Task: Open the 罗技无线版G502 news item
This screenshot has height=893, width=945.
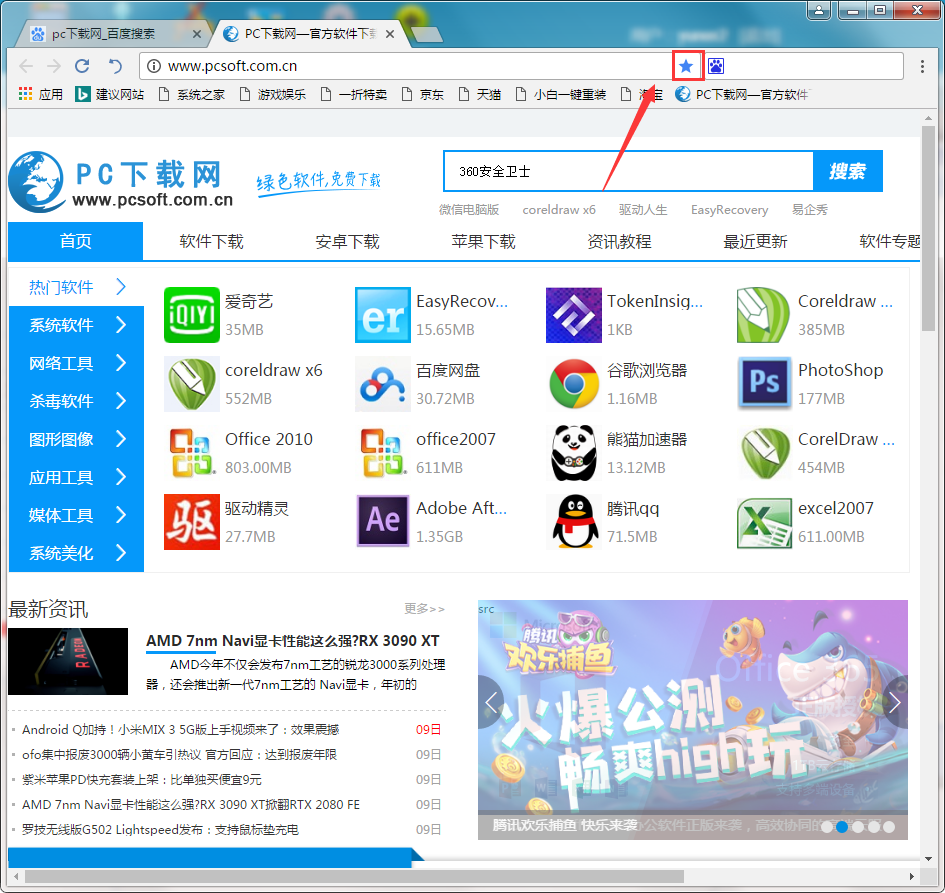Action: [x=160, y=830]
